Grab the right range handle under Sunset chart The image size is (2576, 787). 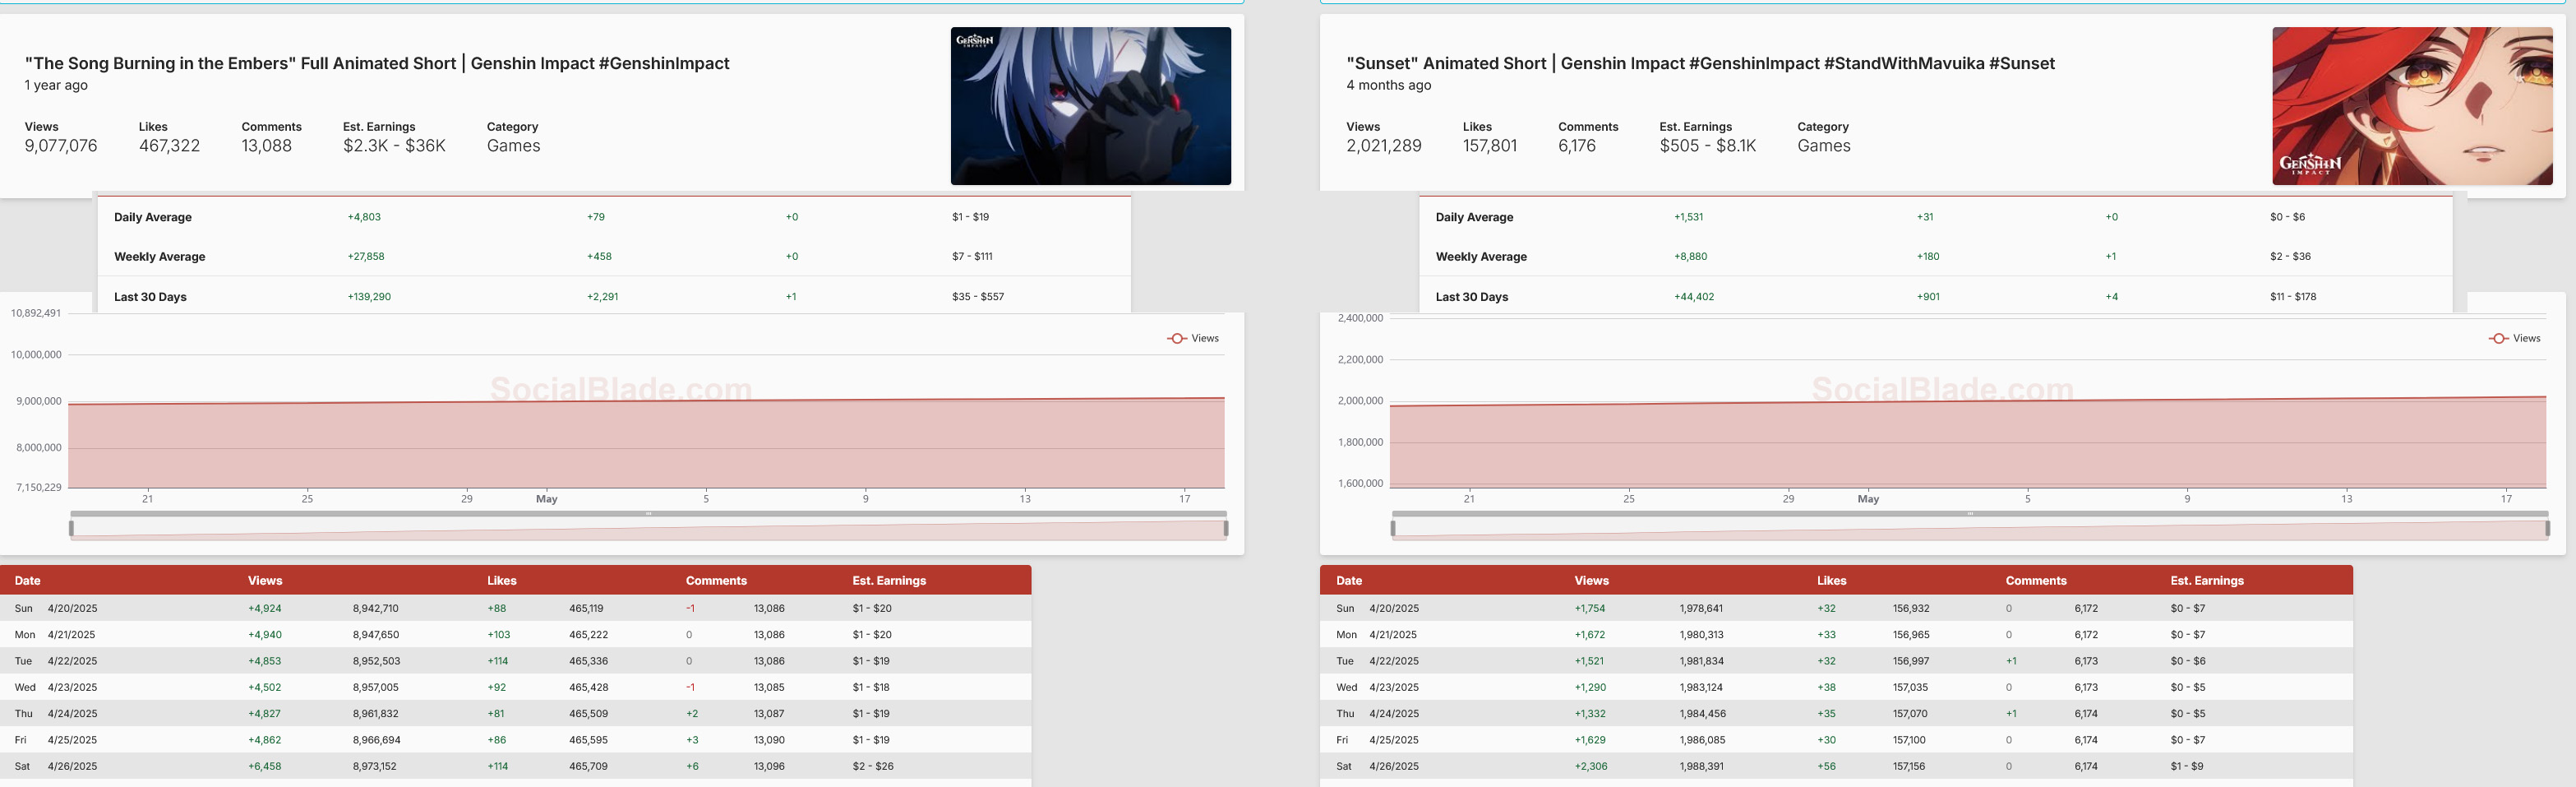[2547, 527]
